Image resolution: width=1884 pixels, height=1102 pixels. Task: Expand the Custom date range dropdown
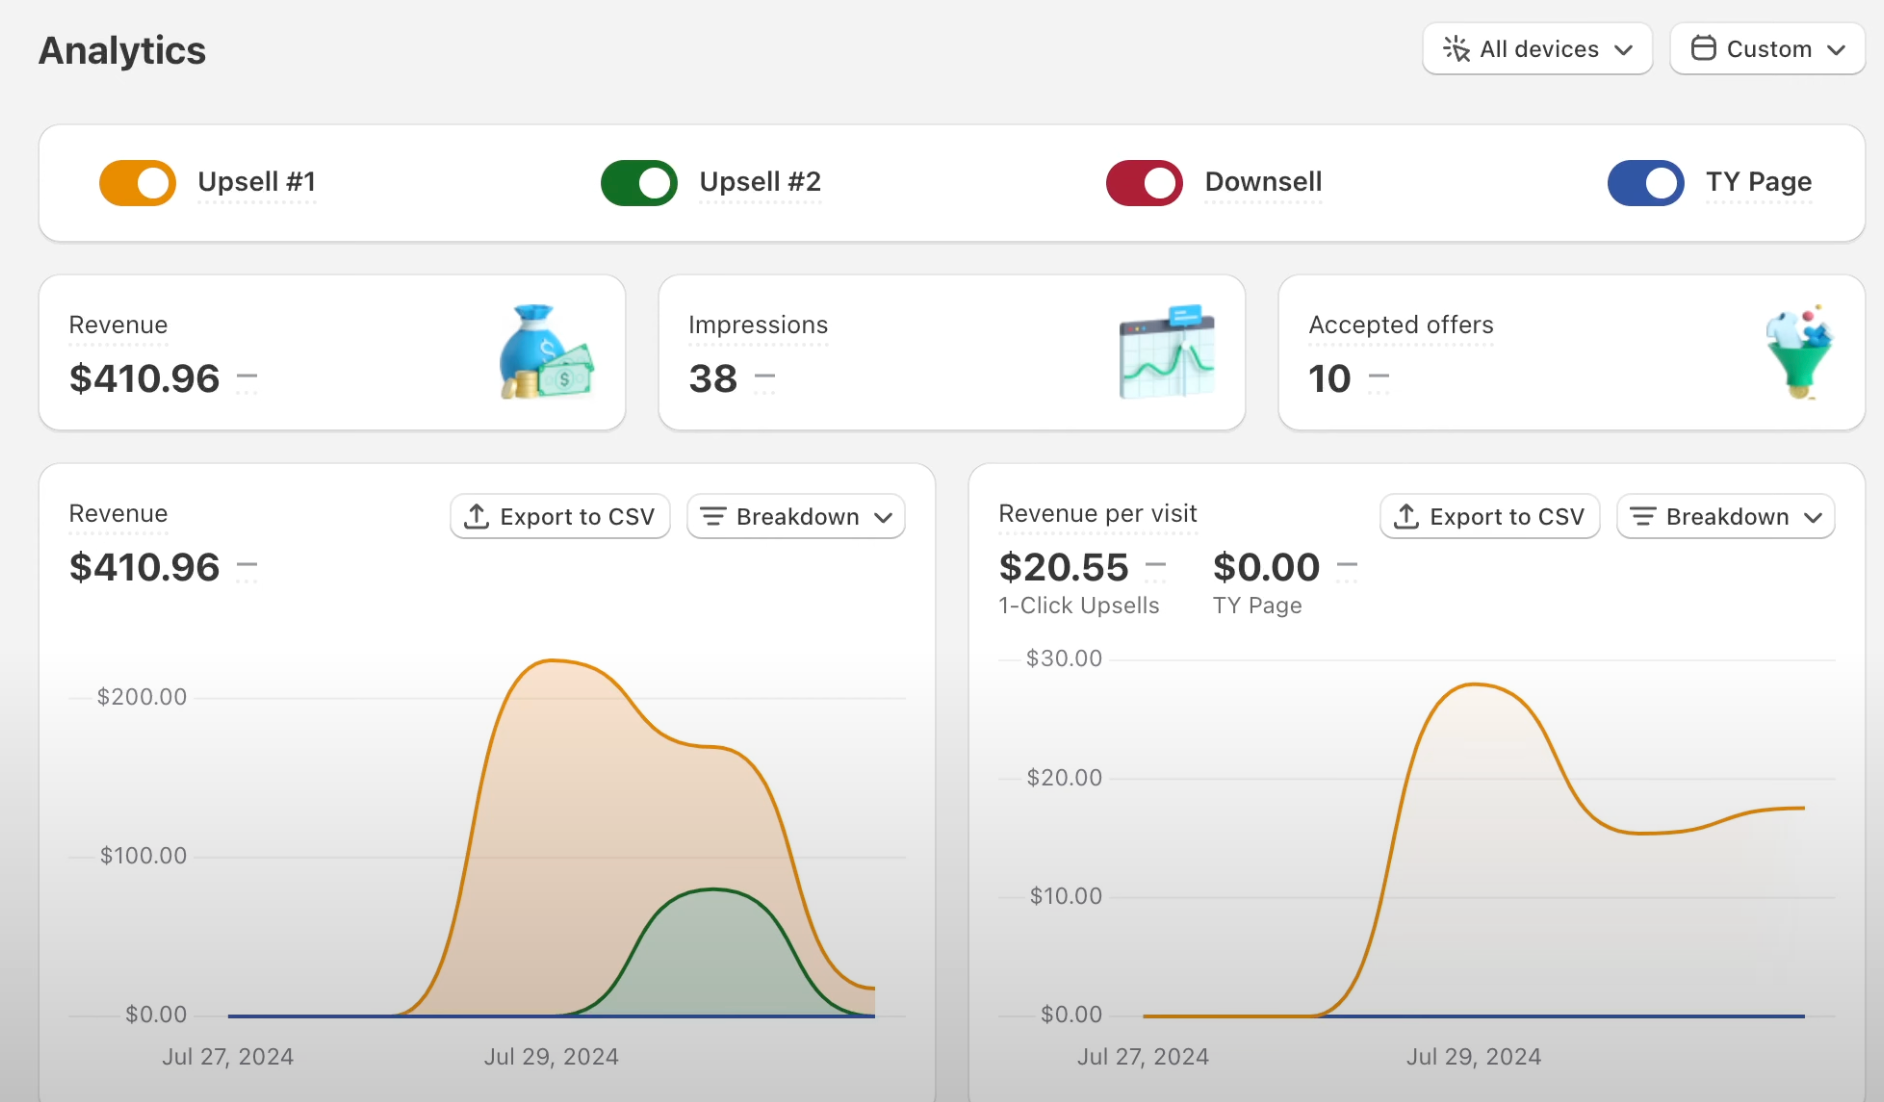[1767, 49]
